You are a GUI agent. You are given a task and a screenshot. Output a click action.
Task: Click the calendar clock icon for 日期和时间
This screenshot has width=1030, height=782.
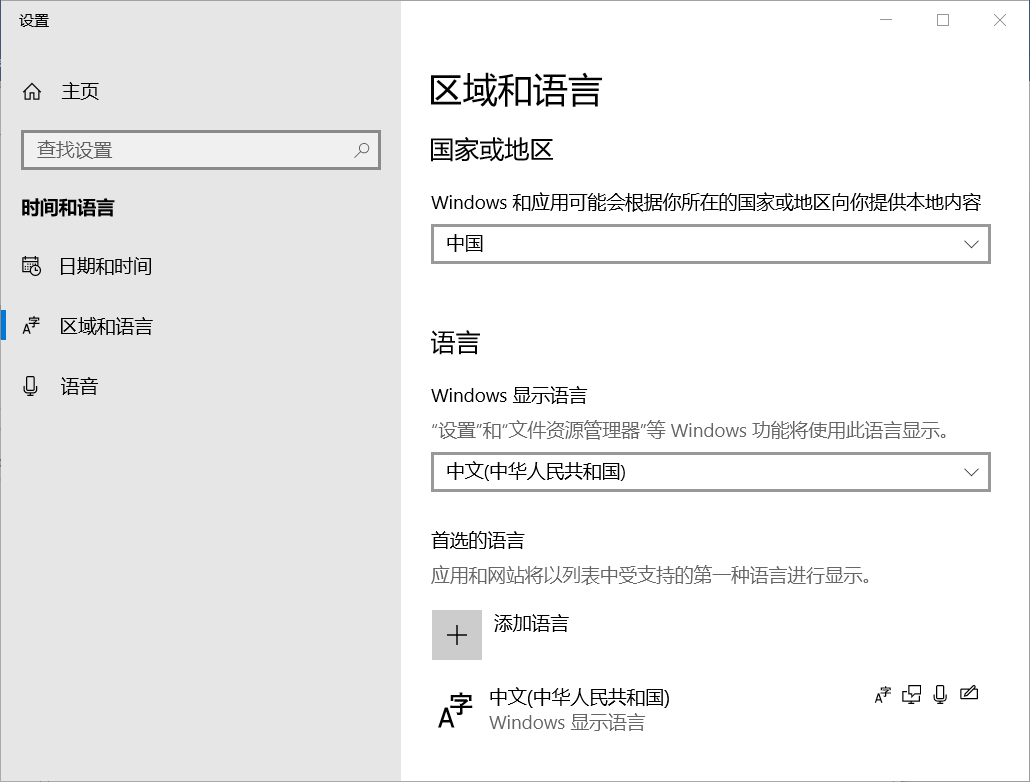[32, 266]
